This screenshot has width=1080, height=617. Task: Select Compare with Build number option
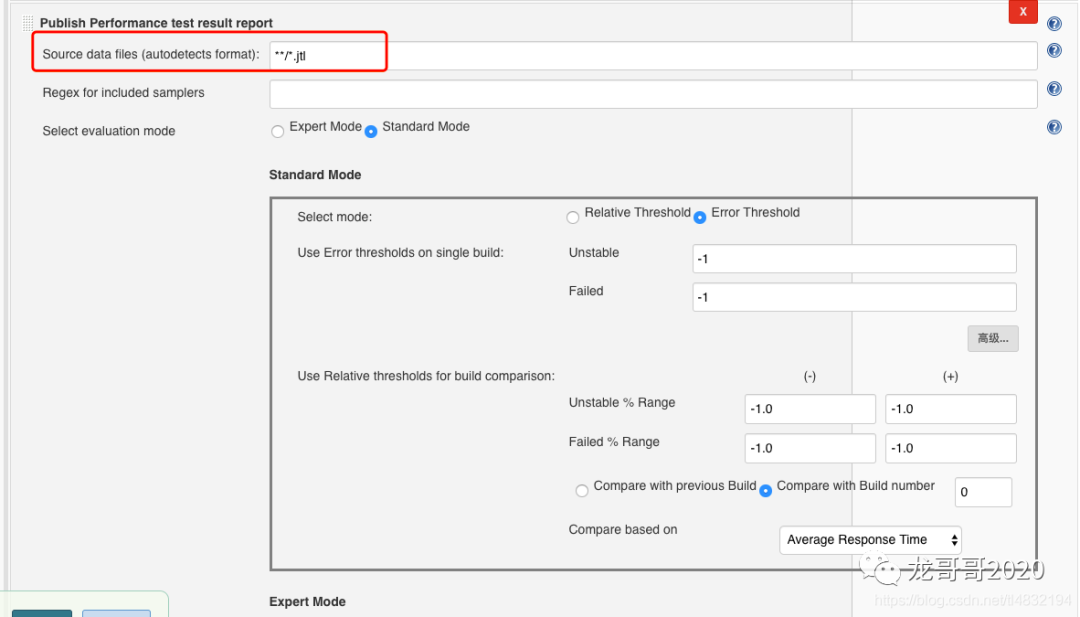pyautogui.click(x=766, y=490)
